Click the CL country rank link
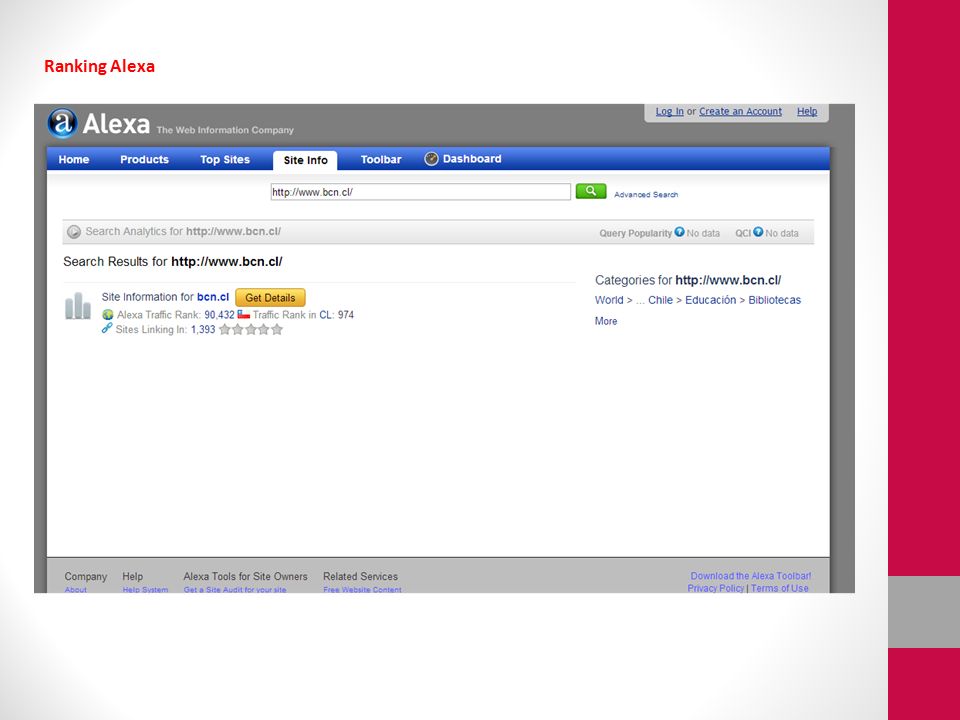Screen dimensions: 960x720 pos(325,315)
